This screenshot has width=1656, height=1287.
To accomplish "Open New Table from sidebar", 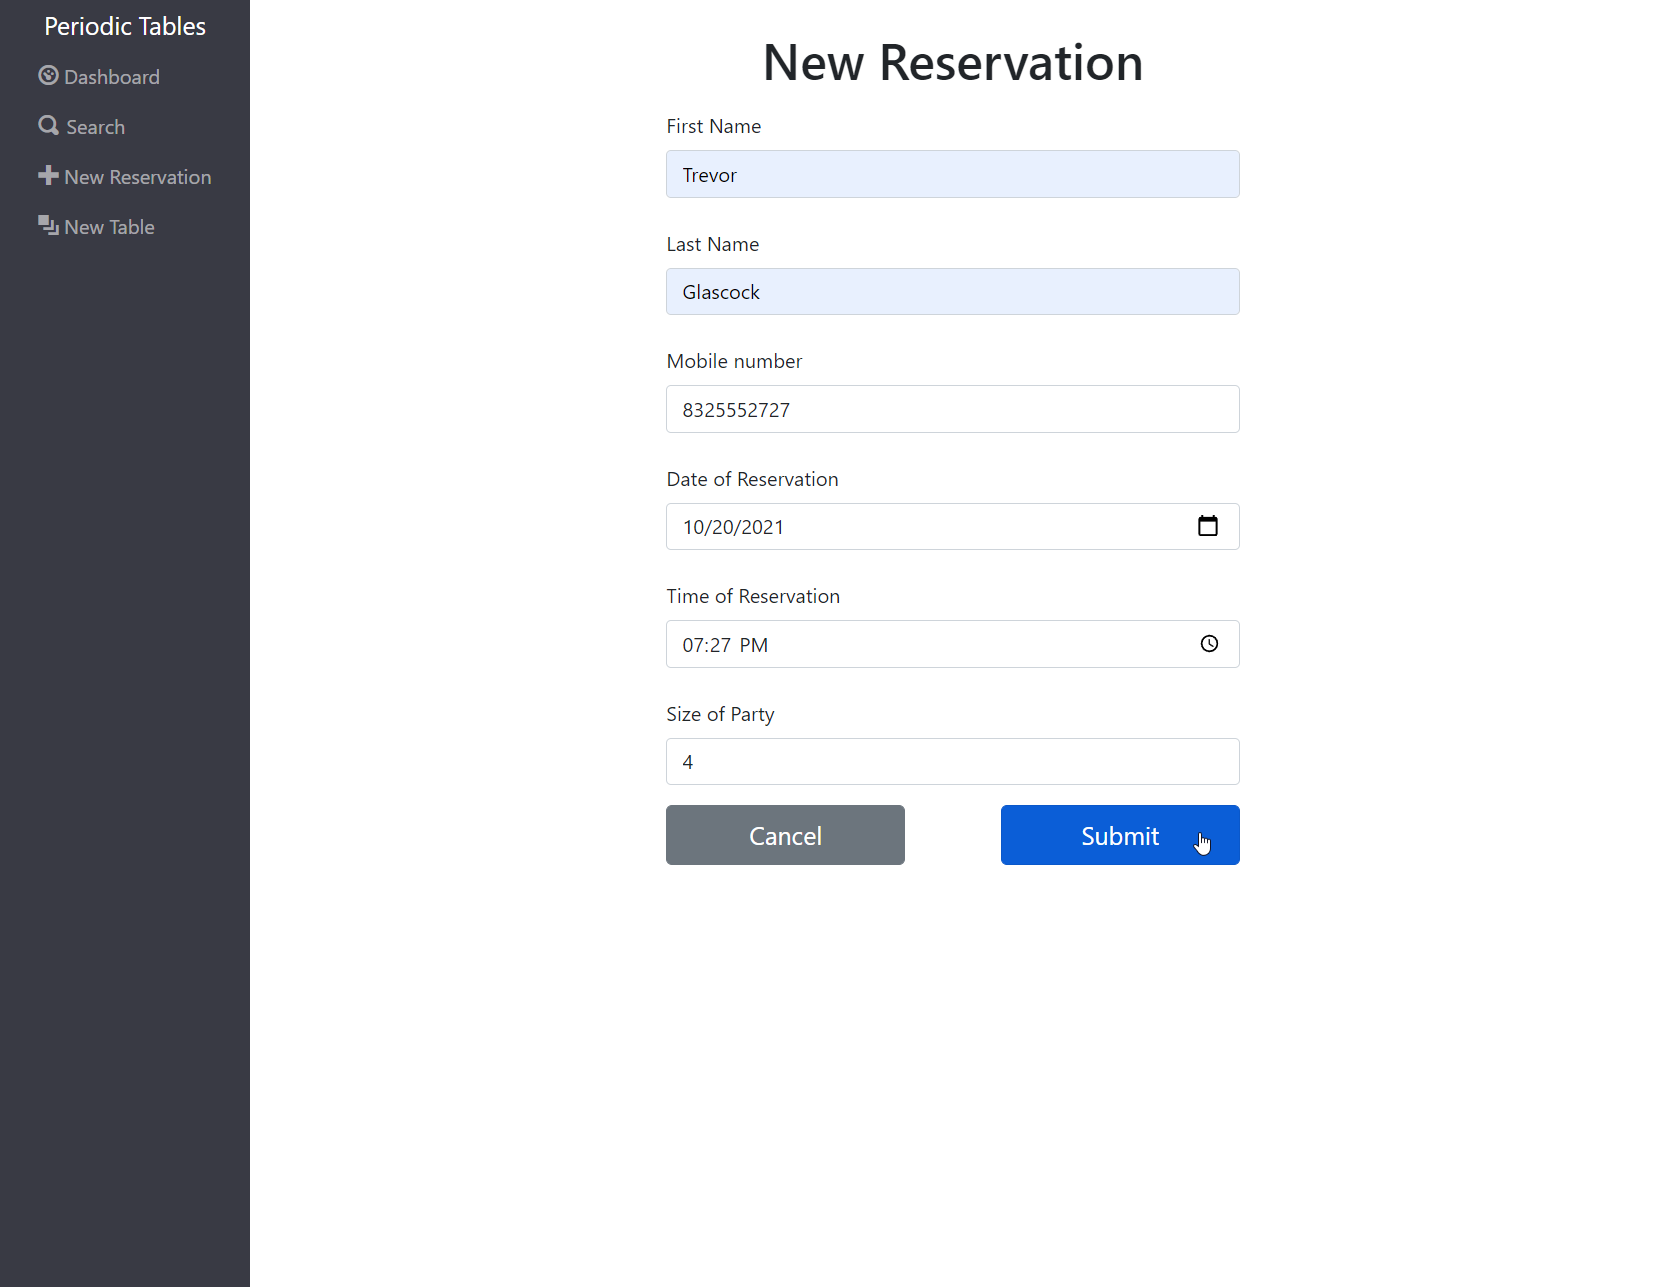I will (x=96, y=227).
